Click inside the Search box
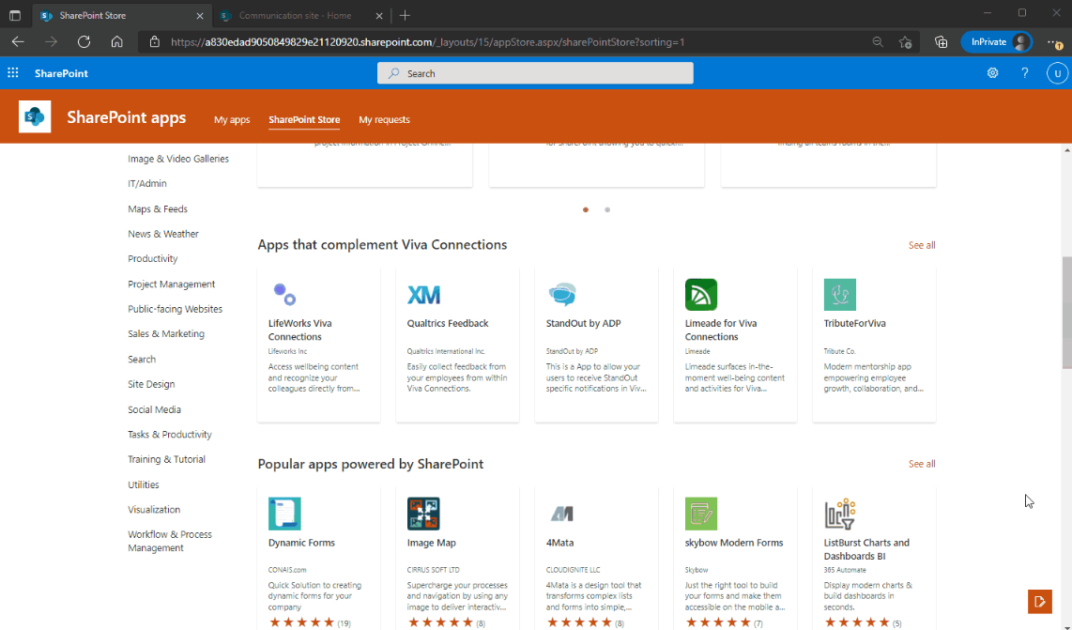This screenshot has height=630, width=1072. point(534,72)
